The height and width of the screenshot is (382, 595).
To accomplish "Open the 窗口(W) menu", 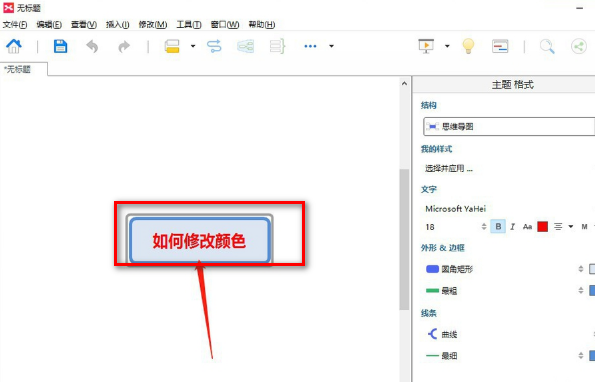I will click(225, 25).
